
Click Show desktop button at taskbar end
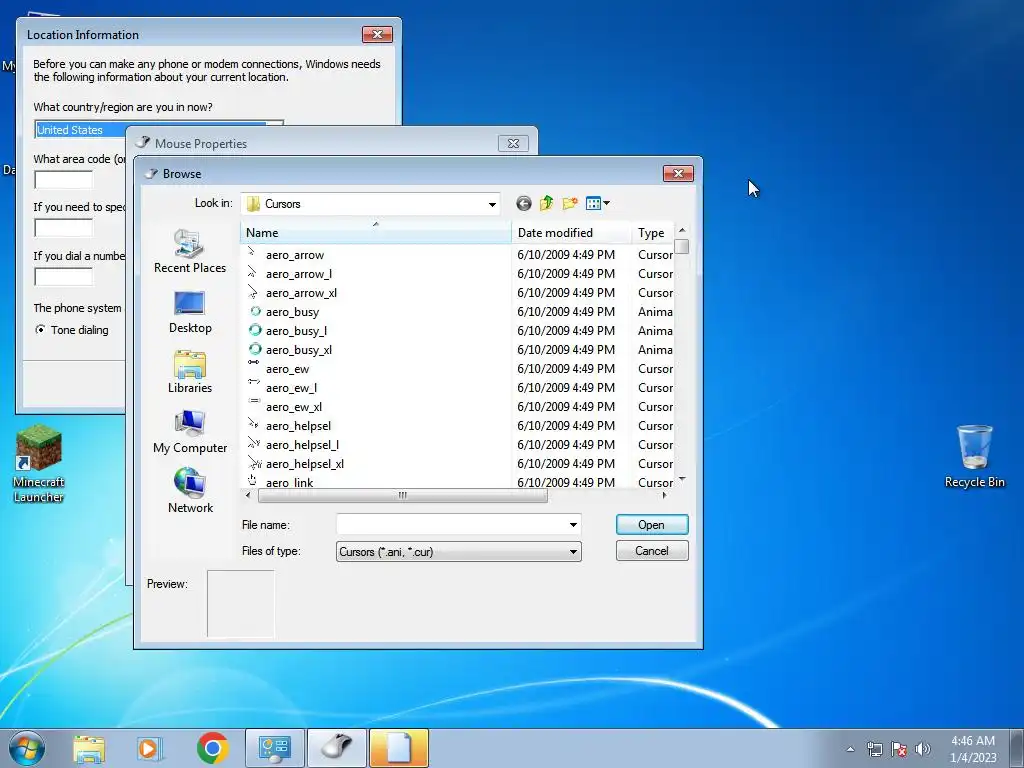point(1017,749)
